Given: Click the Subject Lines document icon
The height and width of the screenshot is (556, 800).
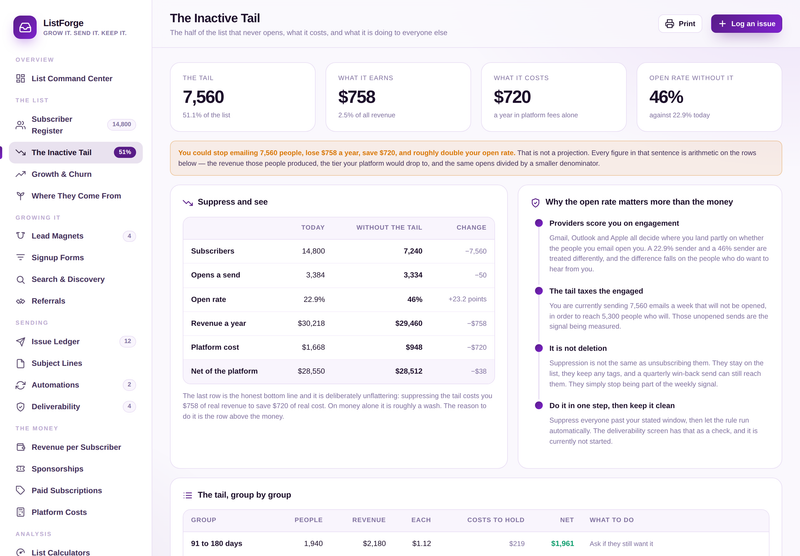Looking at the screenshot, I should pos(20,363).
